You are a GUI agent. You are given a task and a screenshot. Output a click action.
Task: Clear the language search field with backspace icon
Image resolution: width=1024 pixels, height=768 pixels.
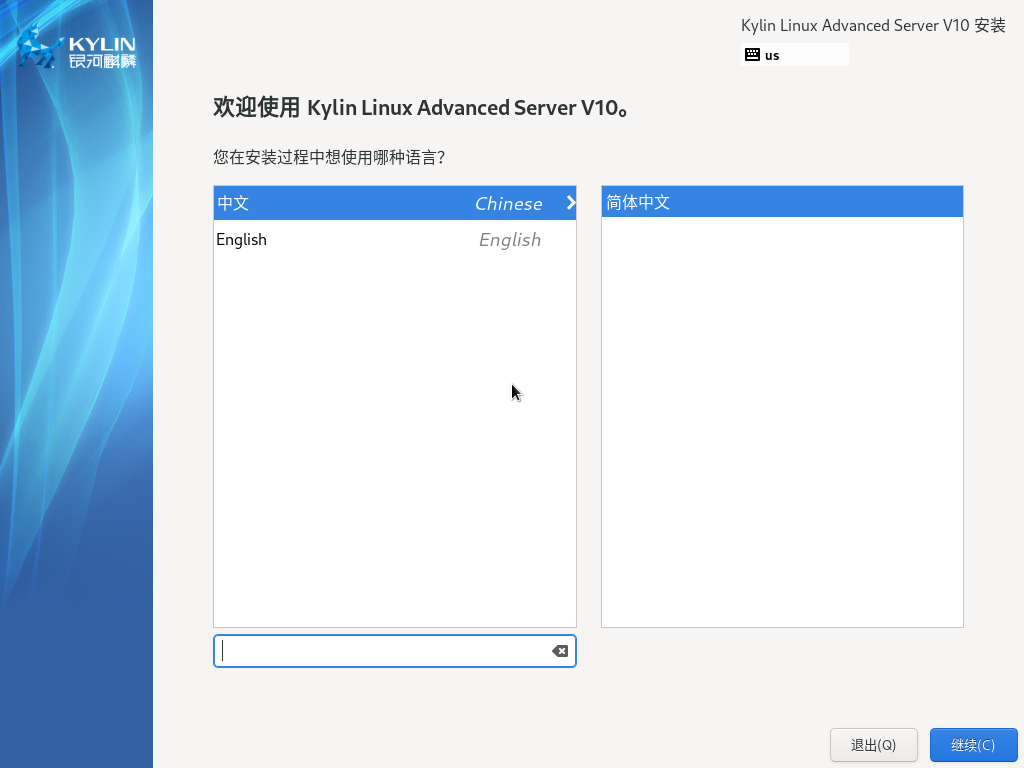[560, 651]
